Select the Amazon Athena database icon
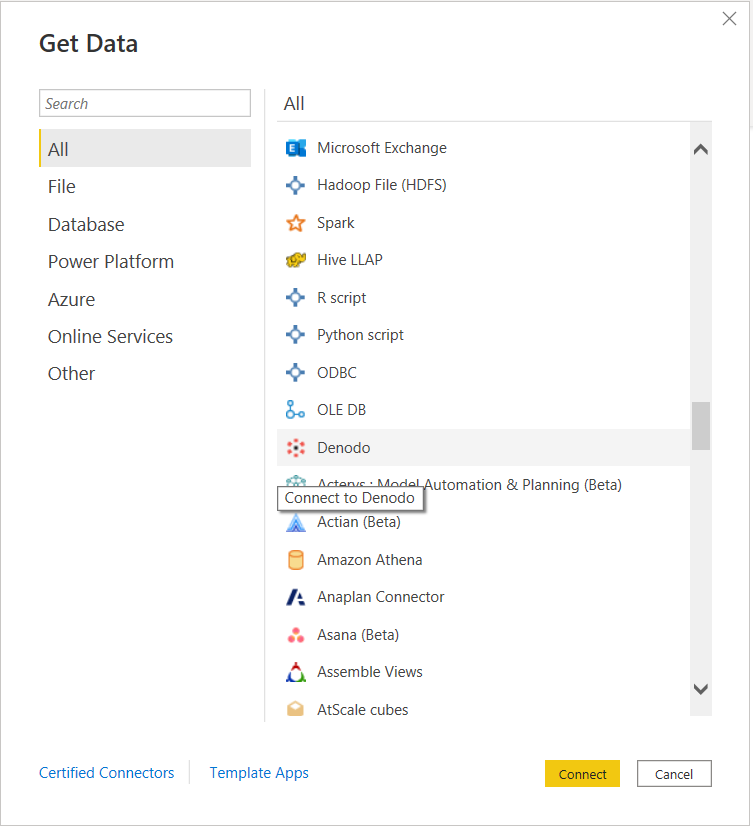This screenshot has height=832, width=753. point(295,560)
